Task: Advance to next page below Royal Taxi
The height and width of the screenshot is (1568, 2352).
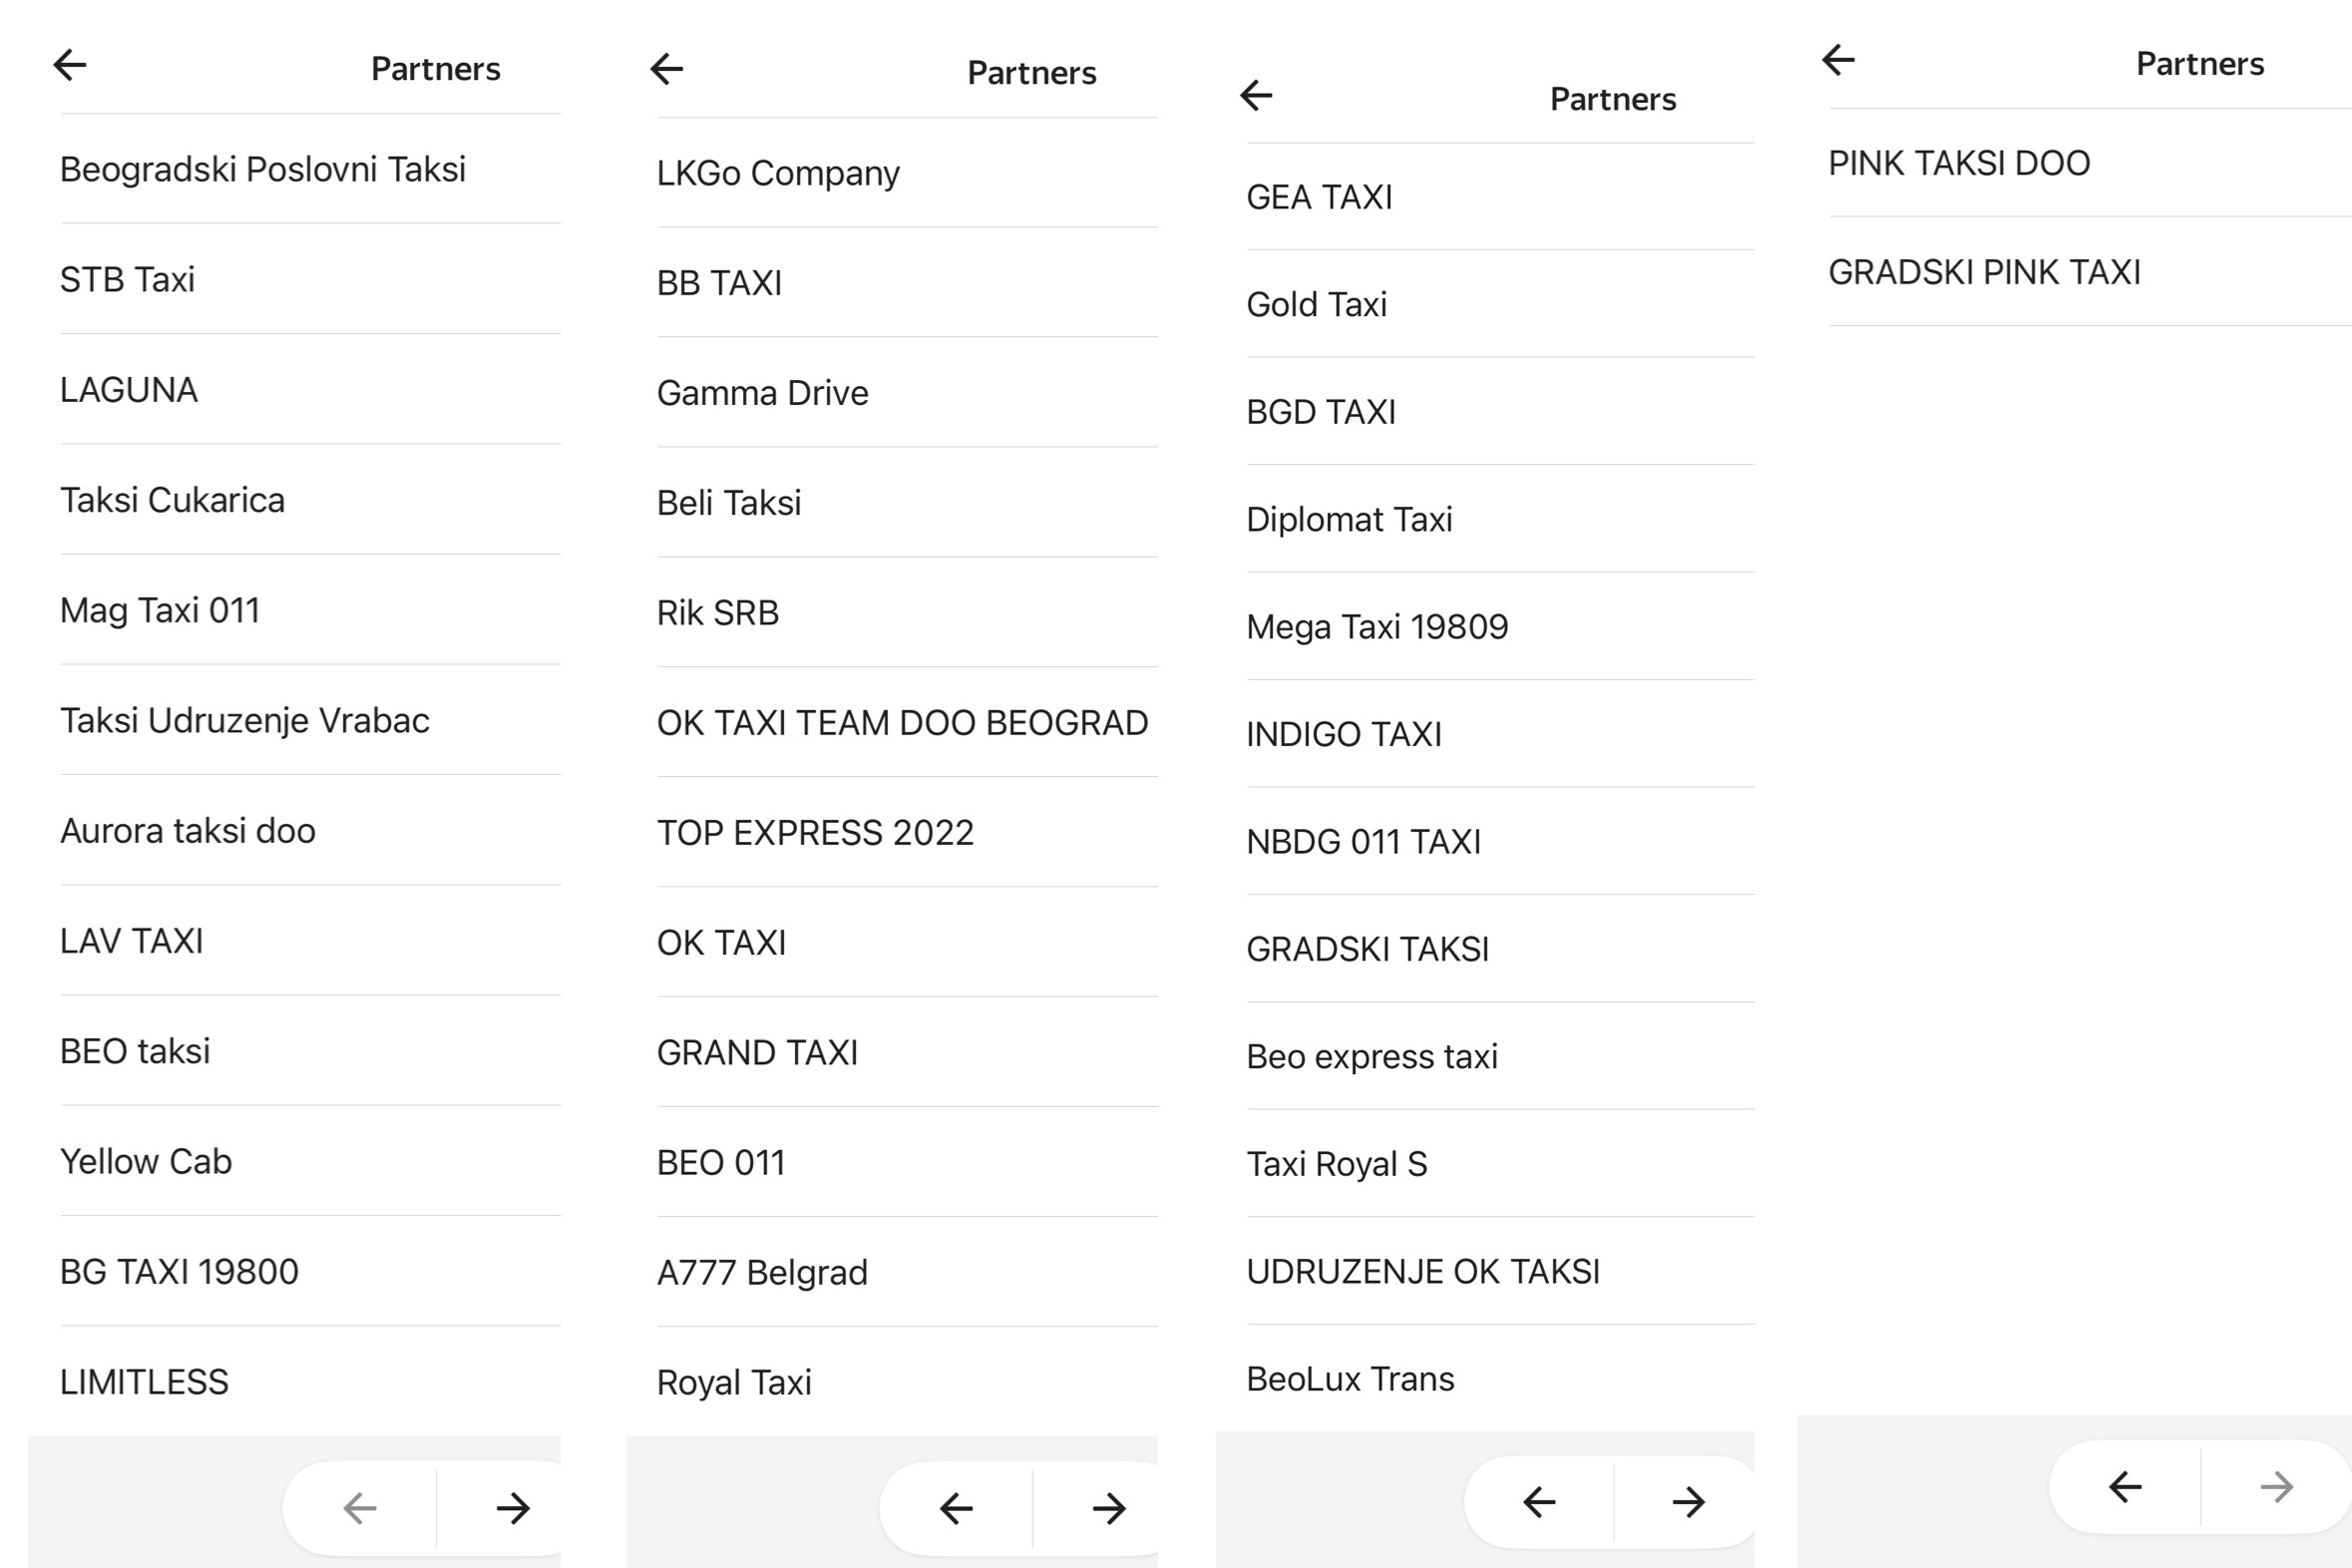Action: (x=1108, y=1508)
